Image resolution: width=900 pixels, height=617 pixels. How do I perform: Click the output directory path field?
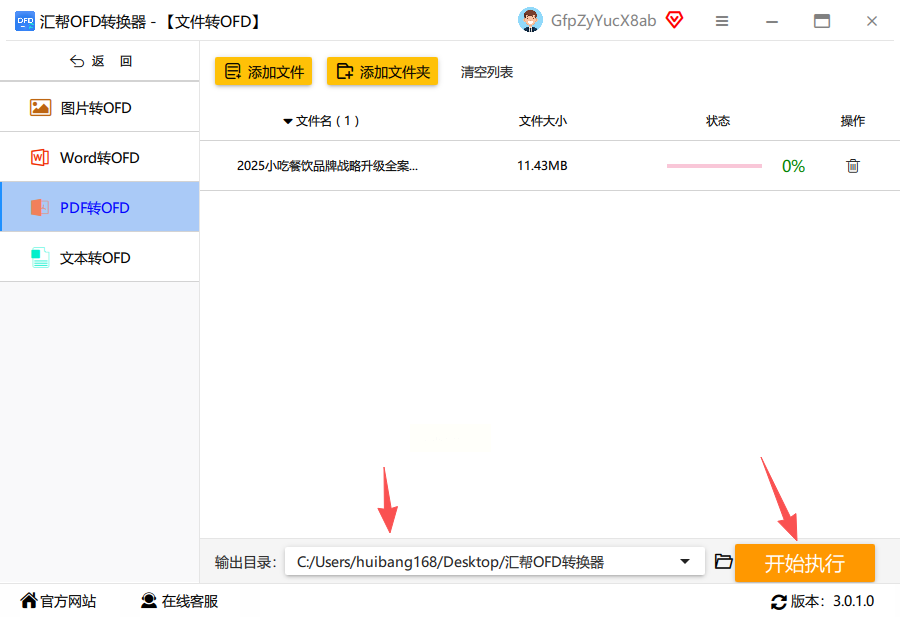tap(495, 561)
